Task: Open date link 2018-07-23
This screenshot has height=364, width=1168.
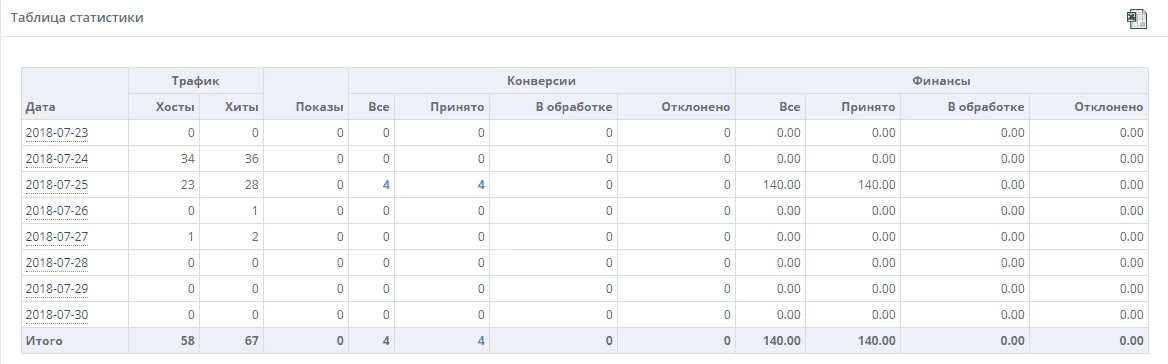Action: 57,132
